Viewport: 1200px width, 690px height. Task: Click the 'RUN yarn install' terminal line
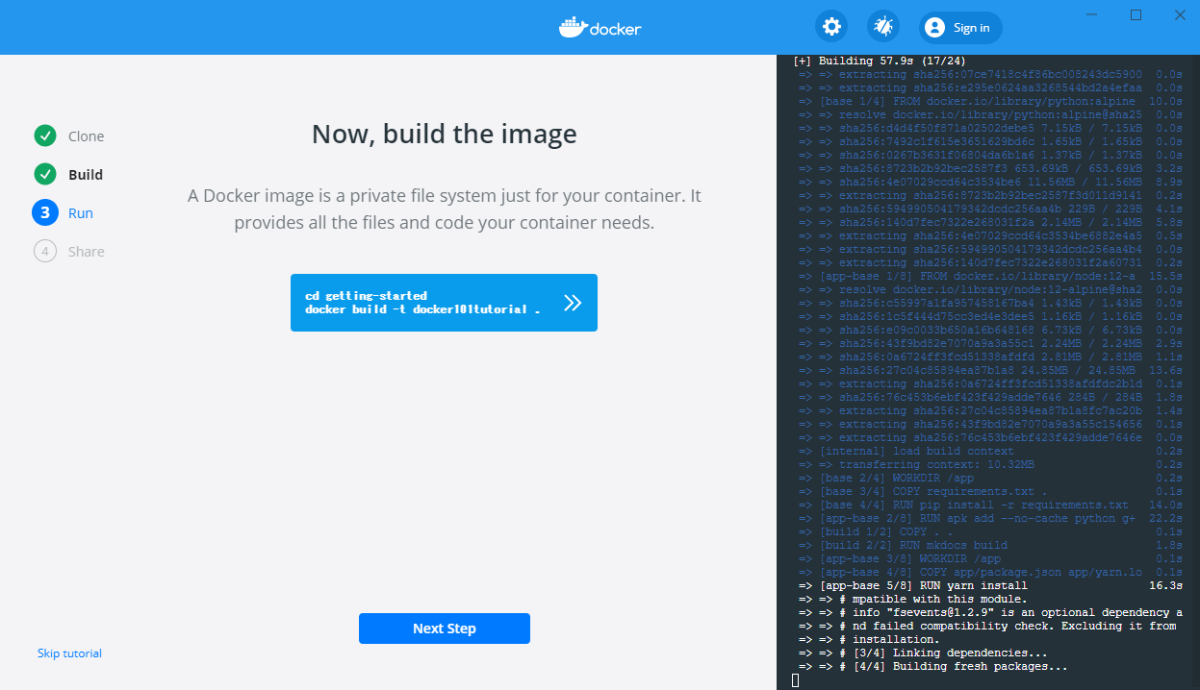click(990, 585)
